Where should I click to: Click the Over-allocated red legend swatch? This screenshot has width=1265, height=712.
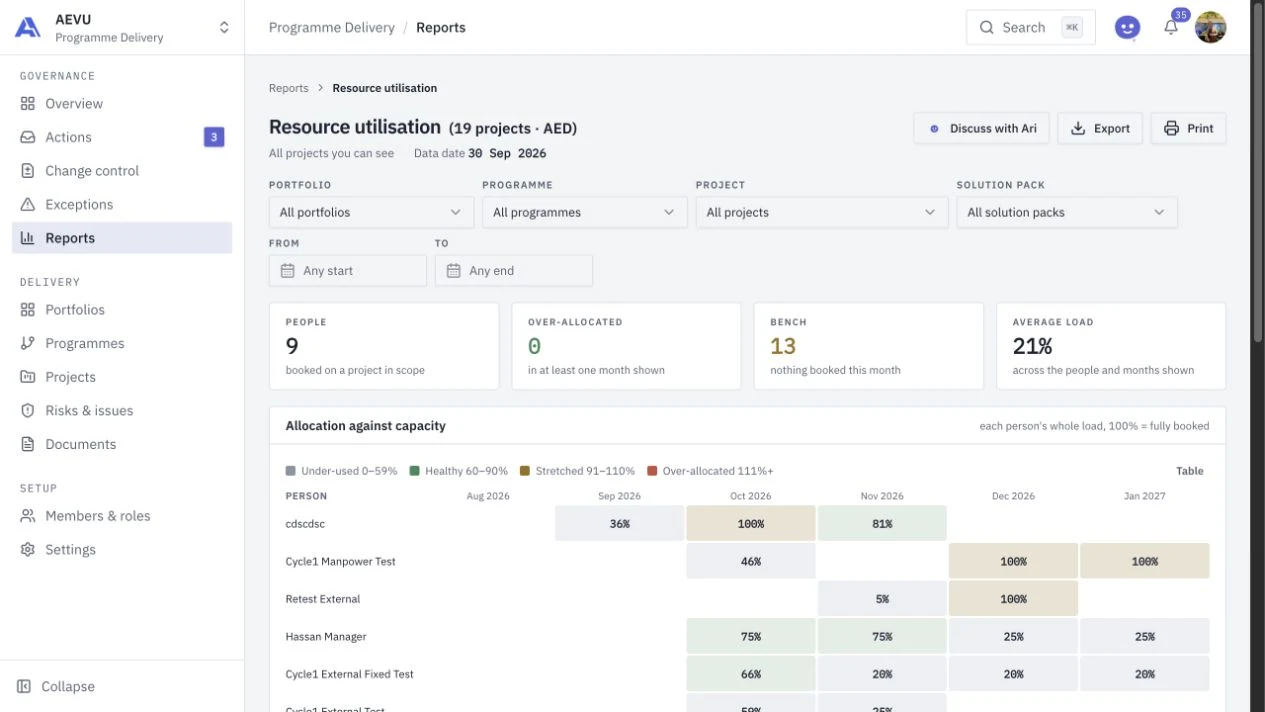[652, 471]
